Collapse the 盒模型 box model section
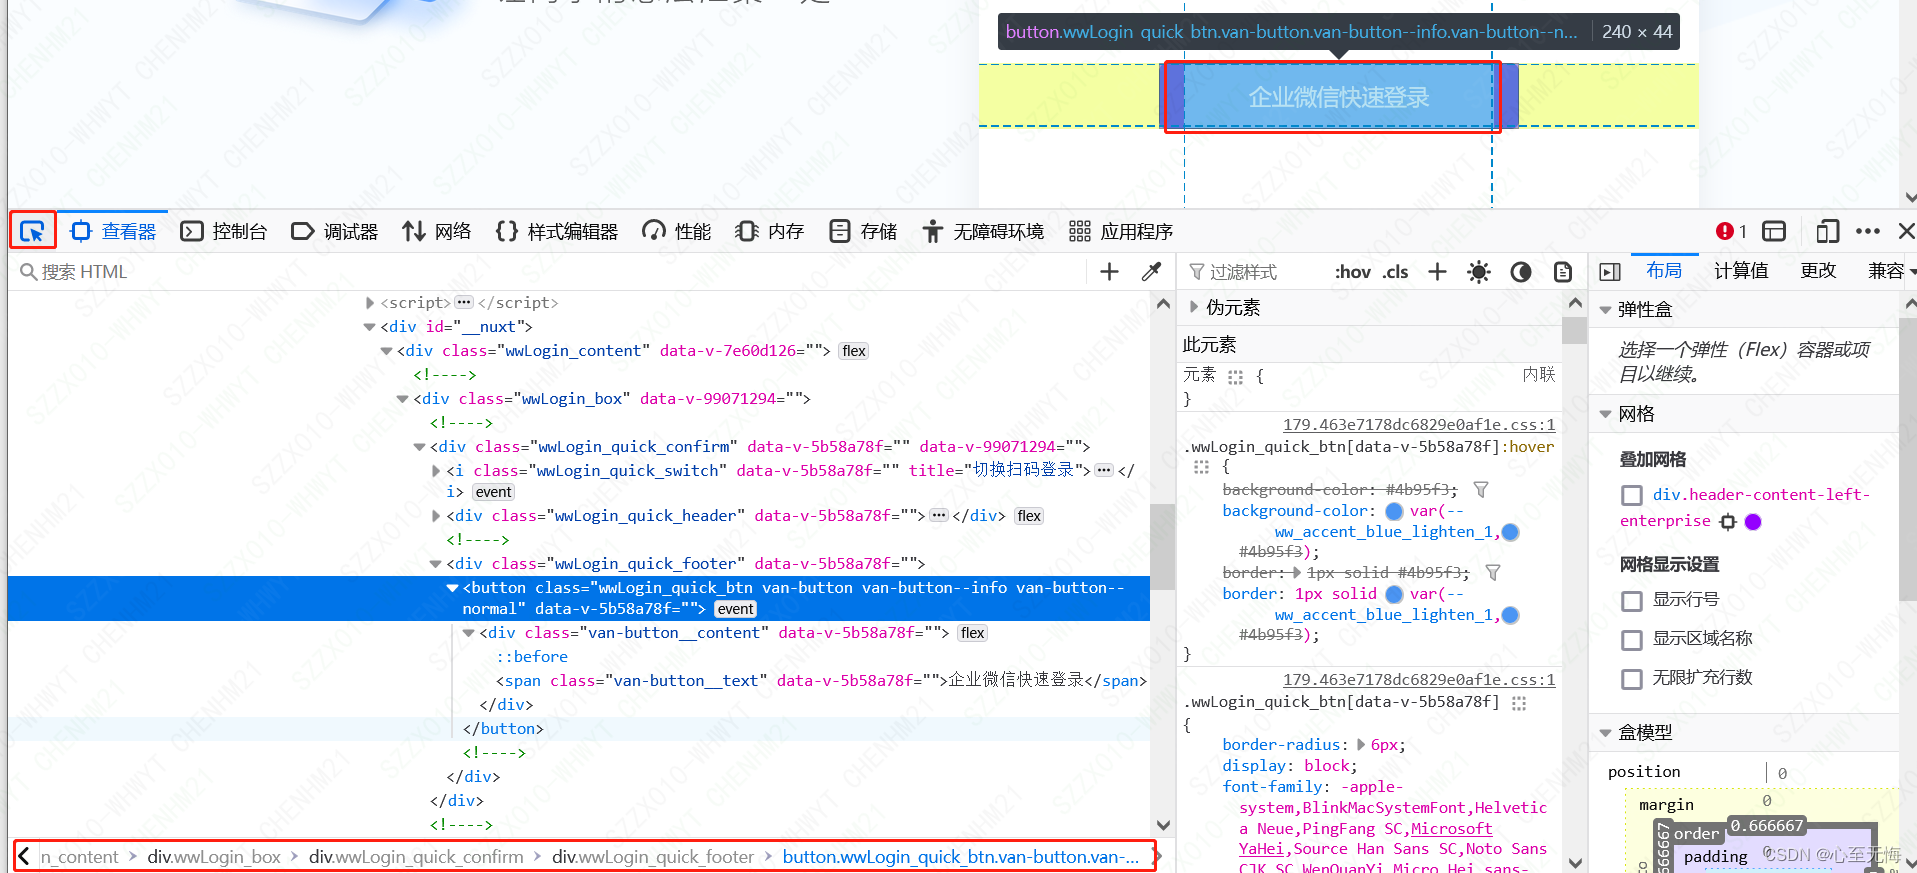This screenshot has height=873, width=1917. (x=1605, y=733)
